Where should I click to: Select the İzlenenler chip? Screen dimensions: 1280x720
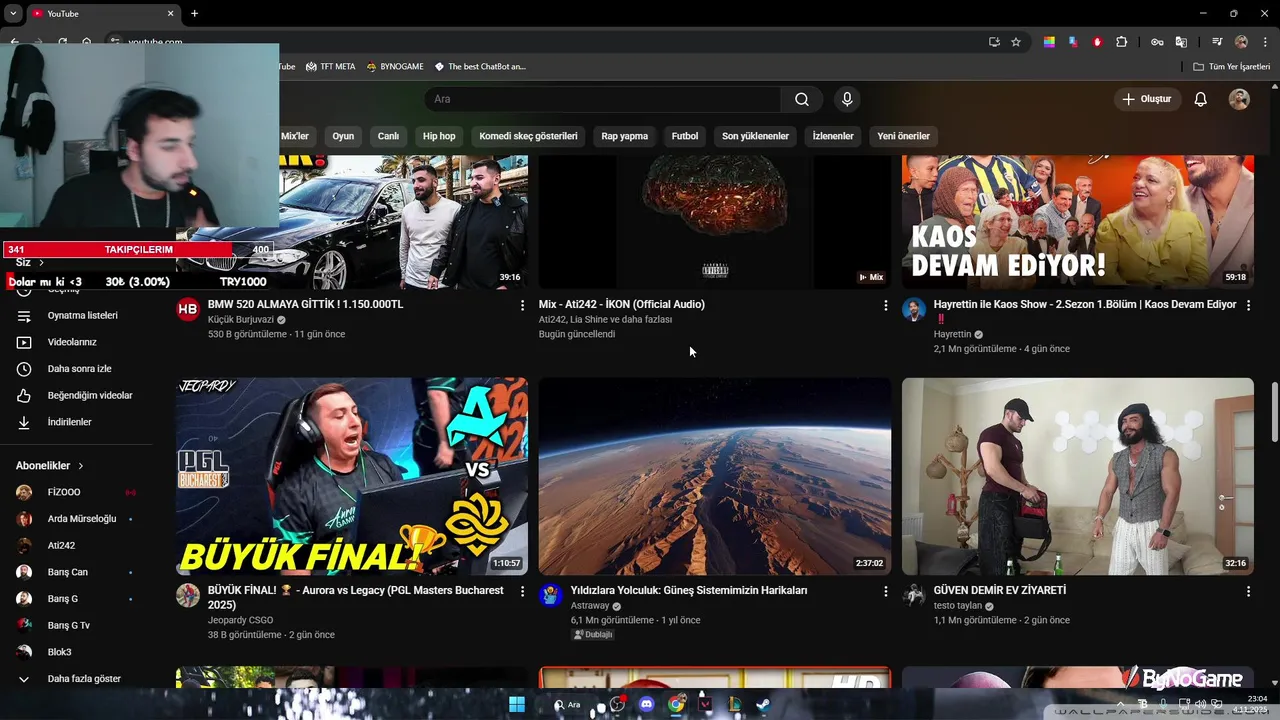833,136
